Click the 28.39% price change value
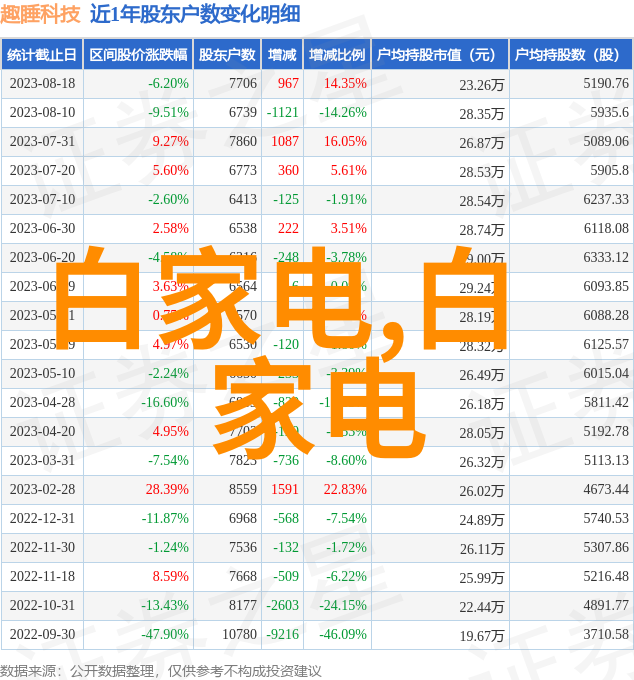The height and width of the screenshot is (680, 634). click(167, 489)
